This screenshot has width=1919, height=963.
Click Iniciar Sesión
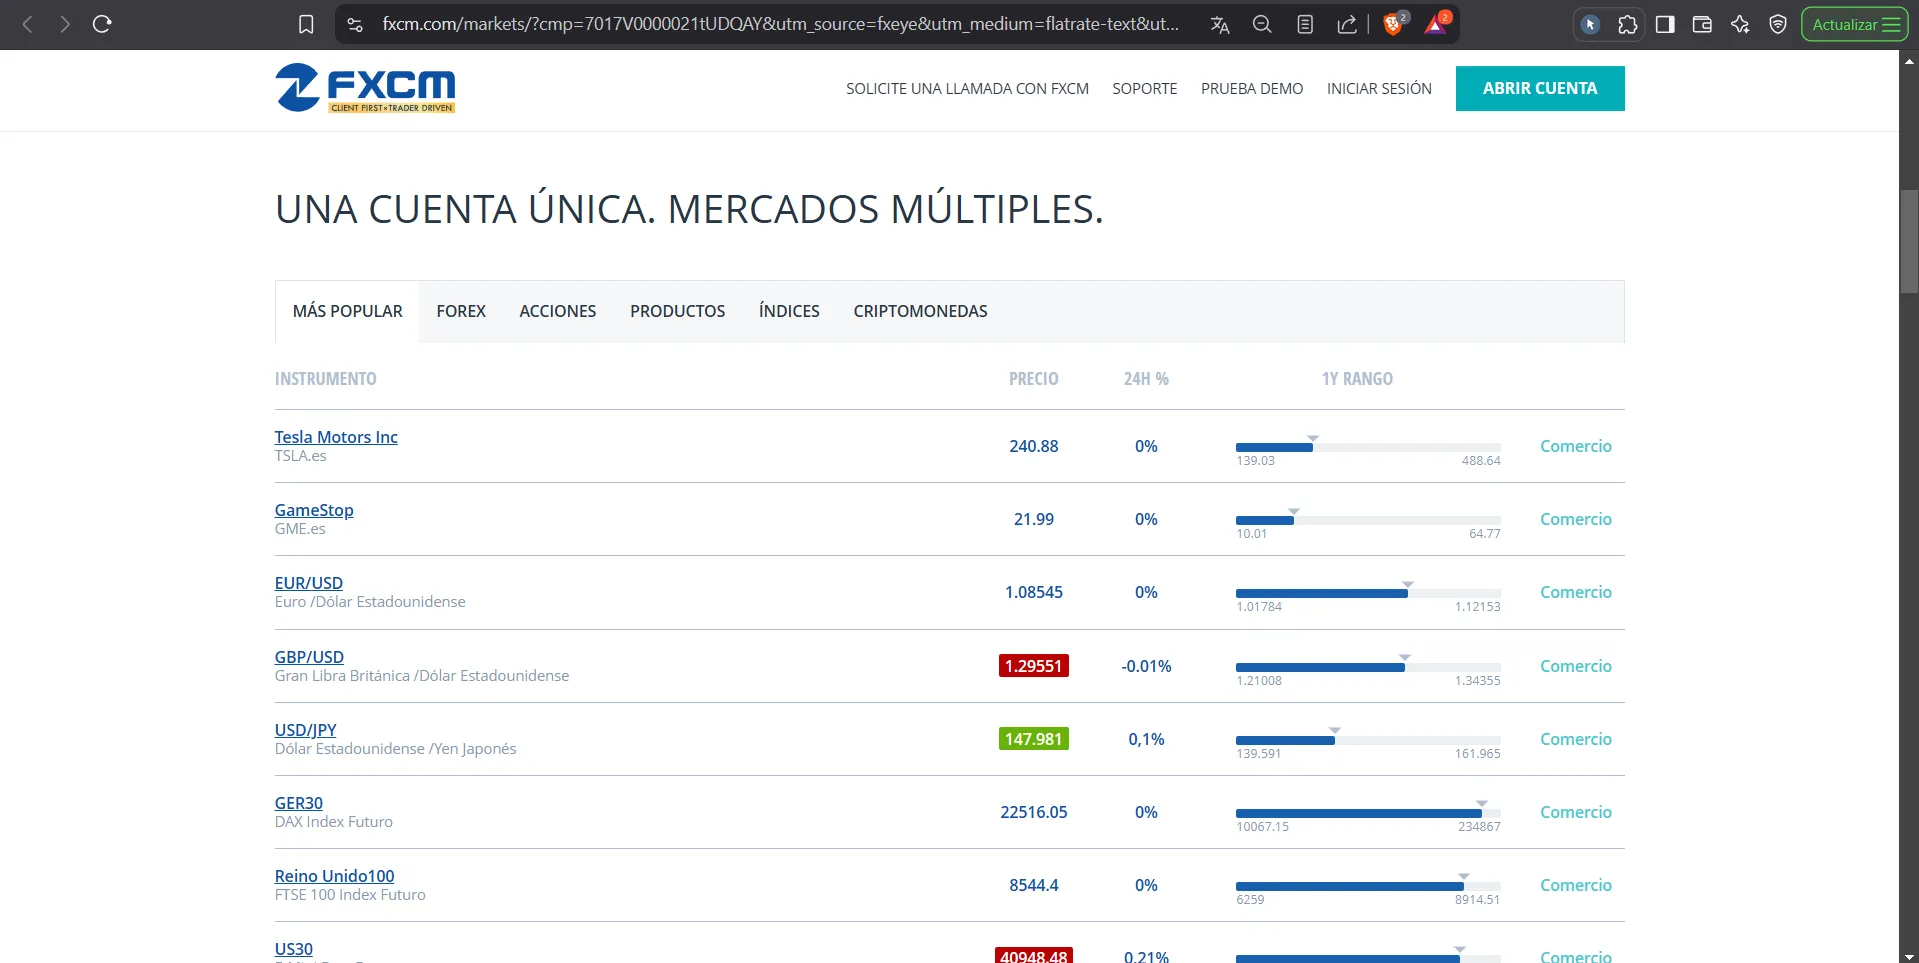pos(1379,89)
